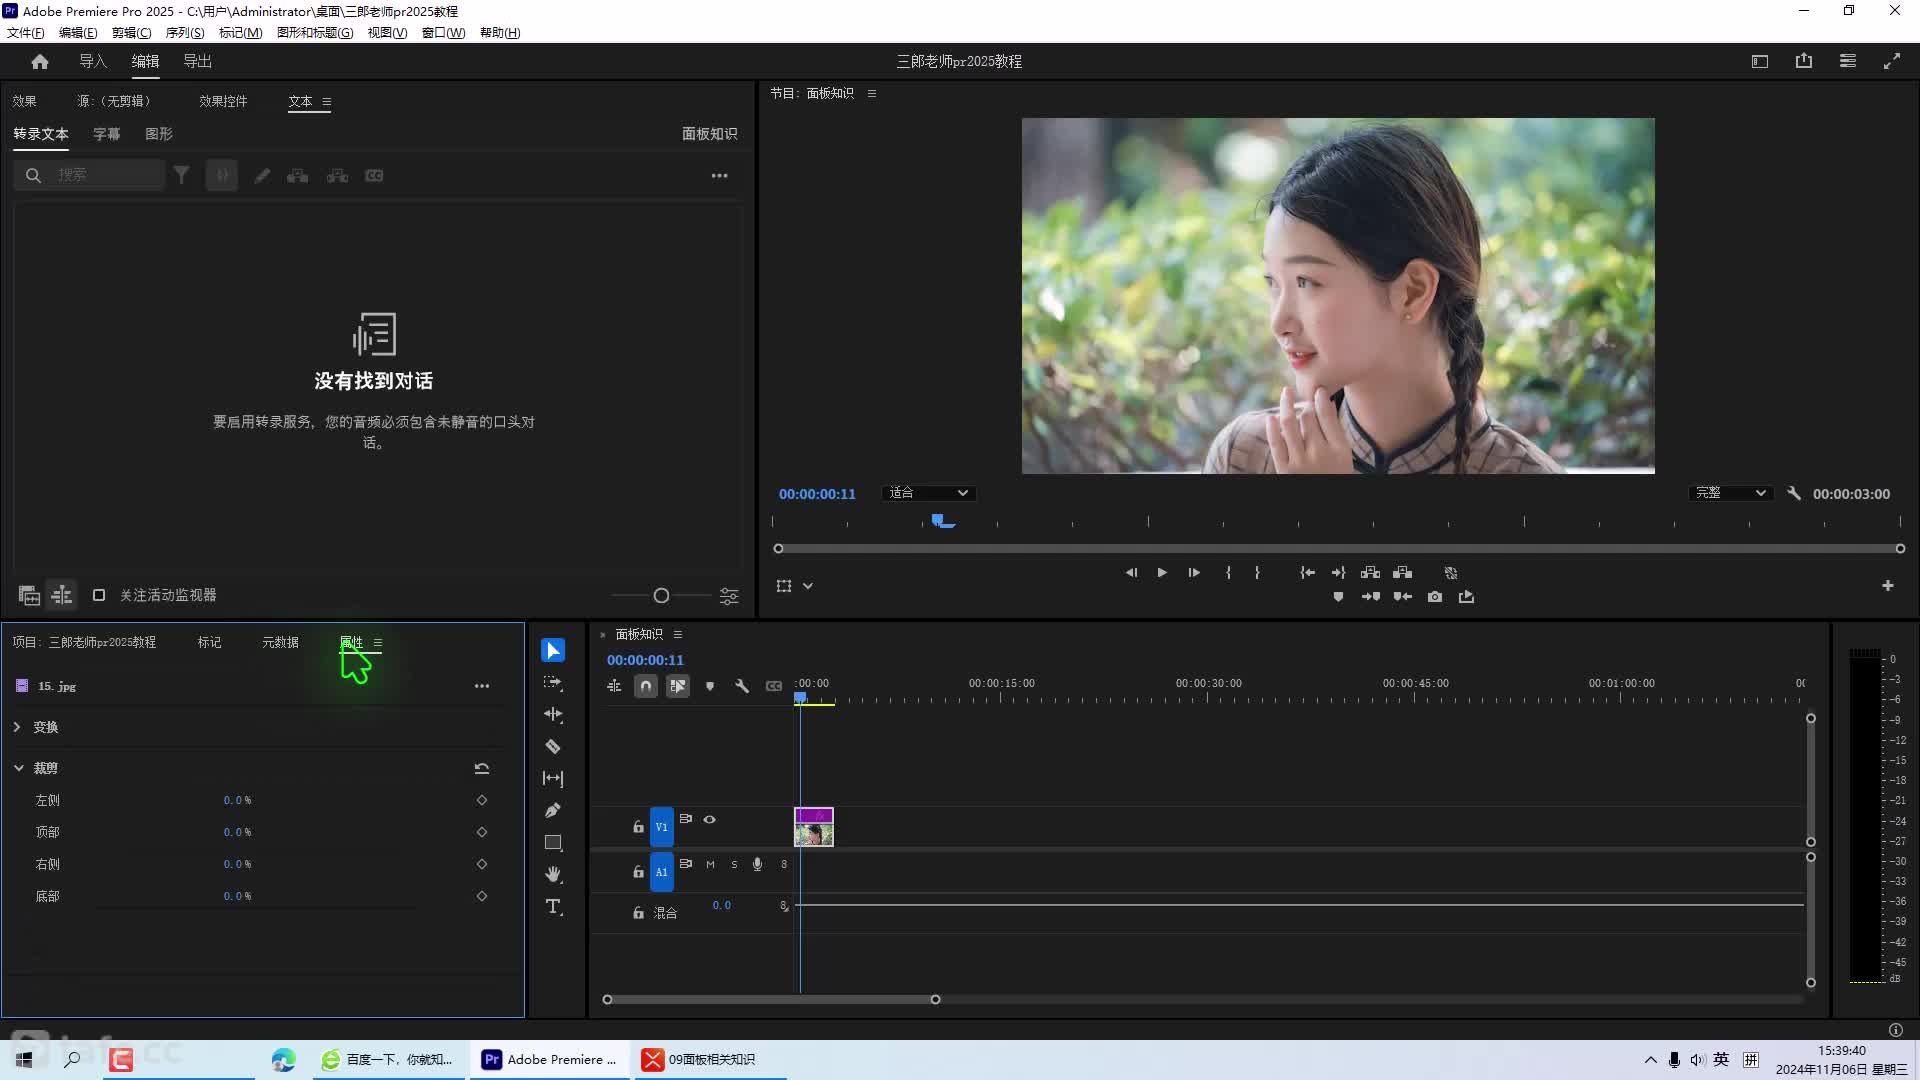Open the timeline panel menu

coord(678,635)
